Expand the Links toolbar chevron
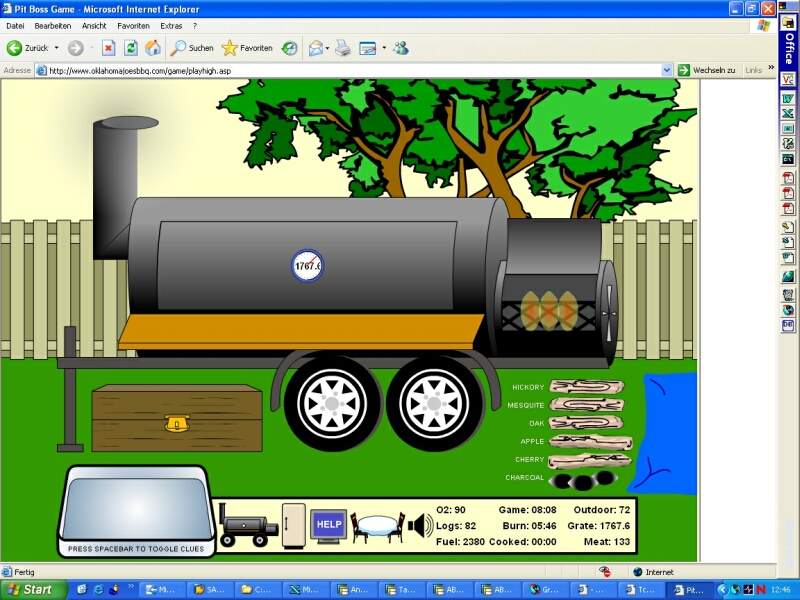 click(771, 67)
